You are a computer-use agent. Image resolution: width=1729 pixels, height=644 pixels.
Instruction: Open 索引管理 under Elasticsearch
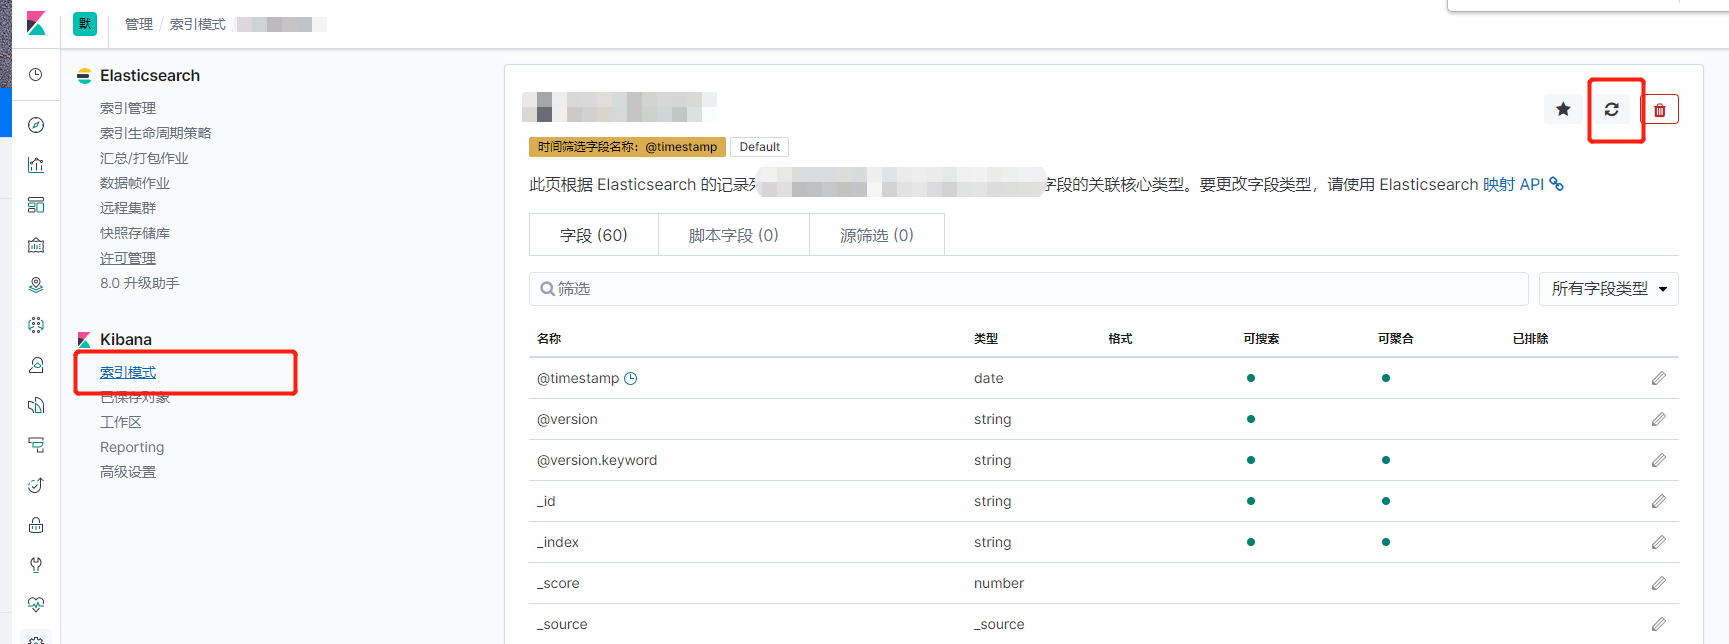(x=128, y=108)
